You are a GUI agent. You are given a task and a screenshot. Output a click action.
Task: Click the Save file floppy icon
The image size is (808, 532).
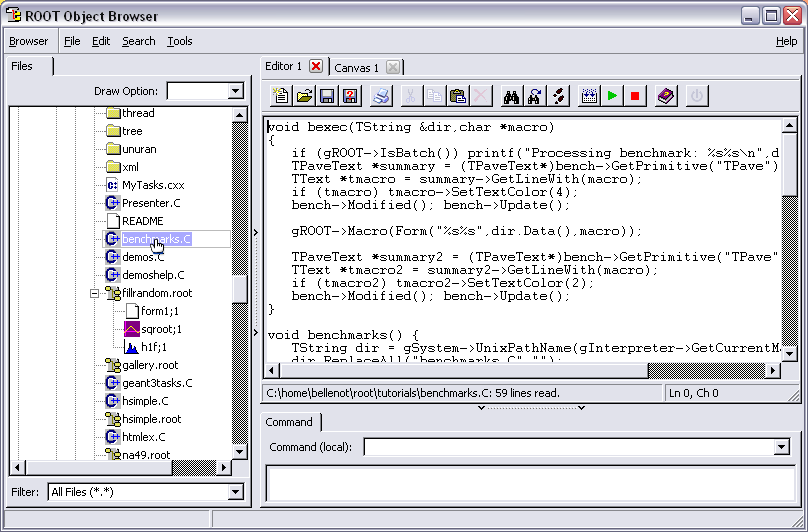tap(326, 96)
